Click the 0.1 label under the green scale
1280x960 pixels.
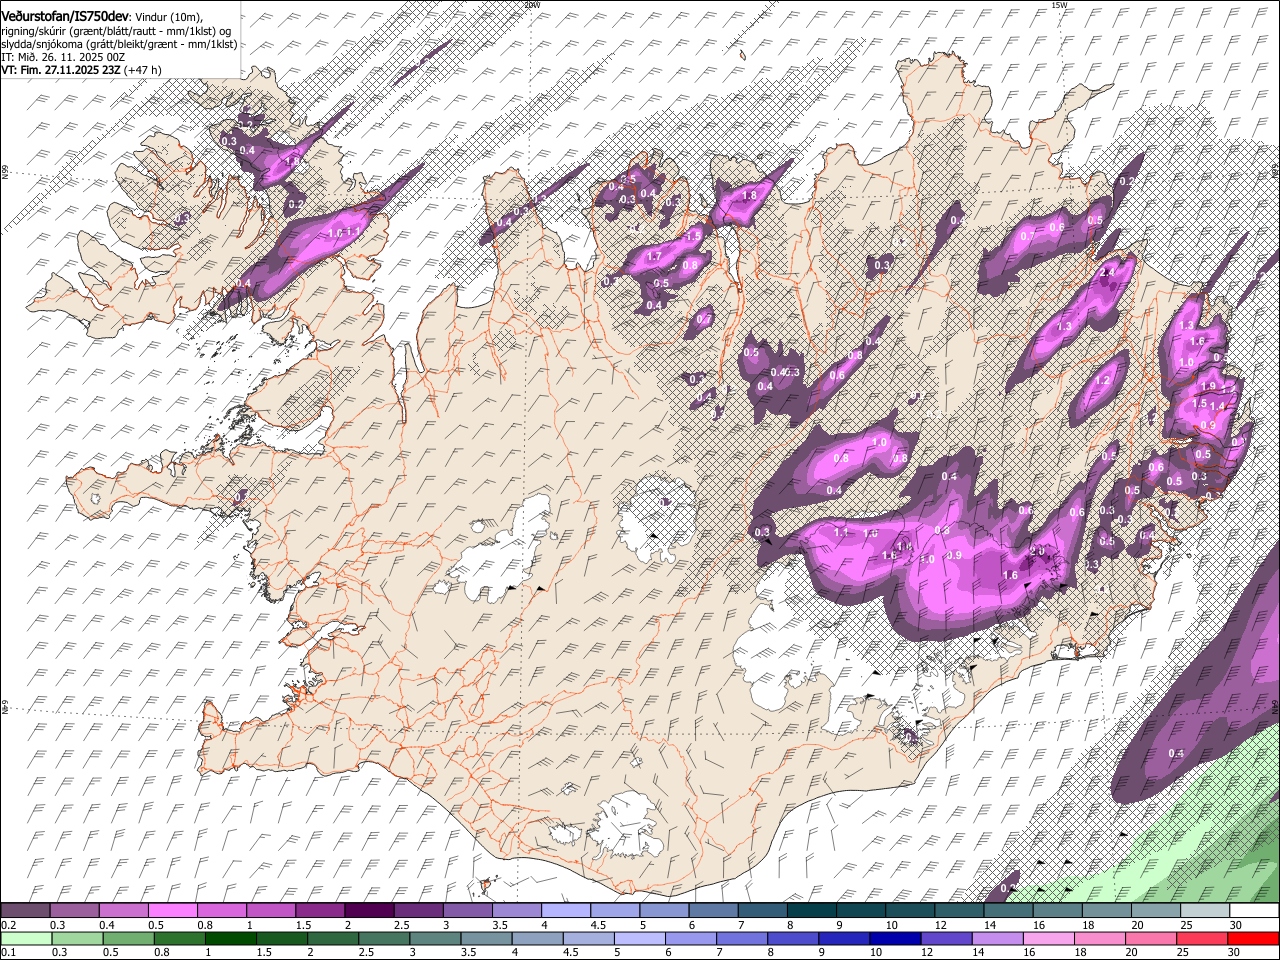point(8,953)
